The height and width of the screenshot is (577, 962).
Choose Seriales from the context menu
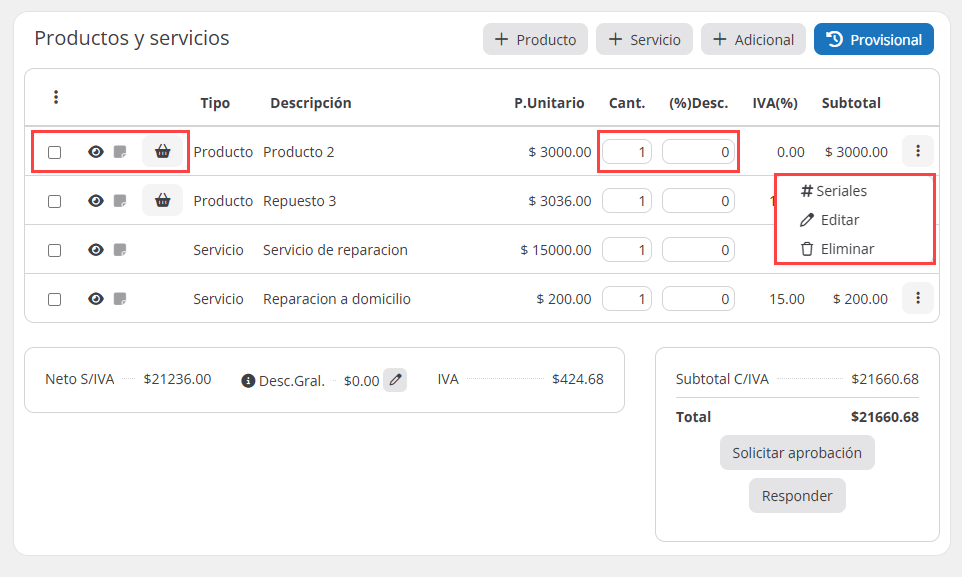pyautogui.click(x=833, y=191)
